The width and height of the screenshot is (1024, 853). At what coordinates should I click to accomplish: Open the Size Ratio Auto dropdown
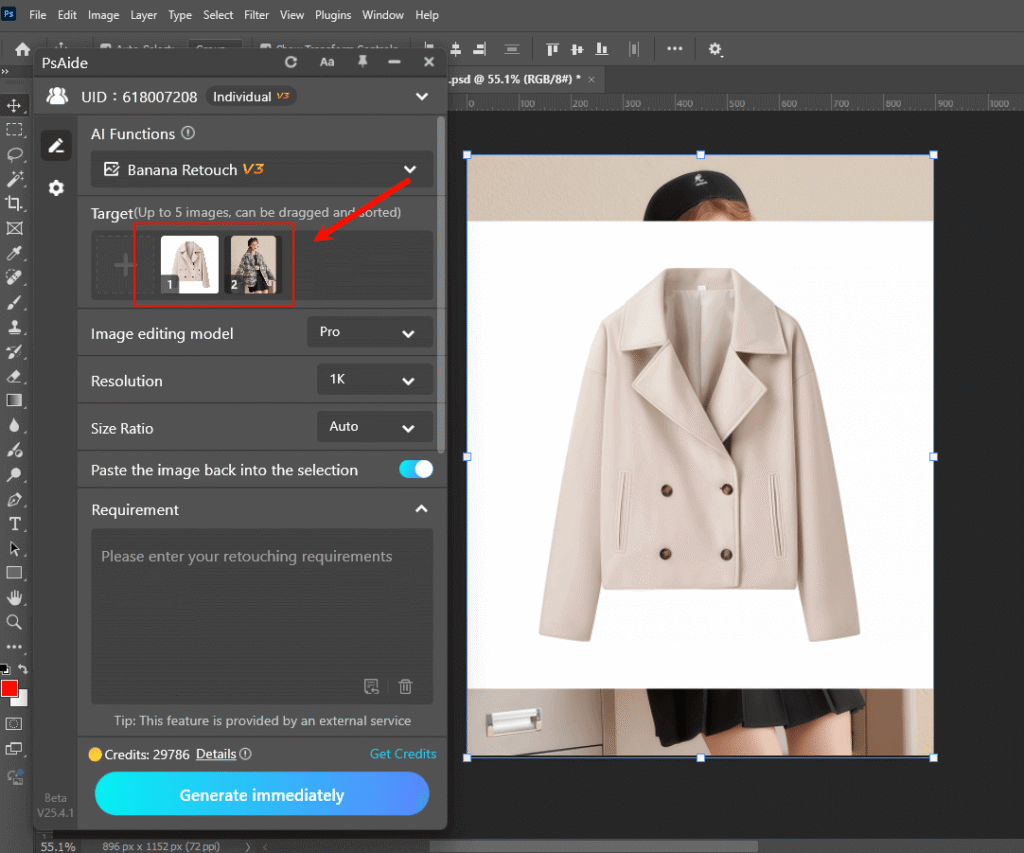click(374, 427)
